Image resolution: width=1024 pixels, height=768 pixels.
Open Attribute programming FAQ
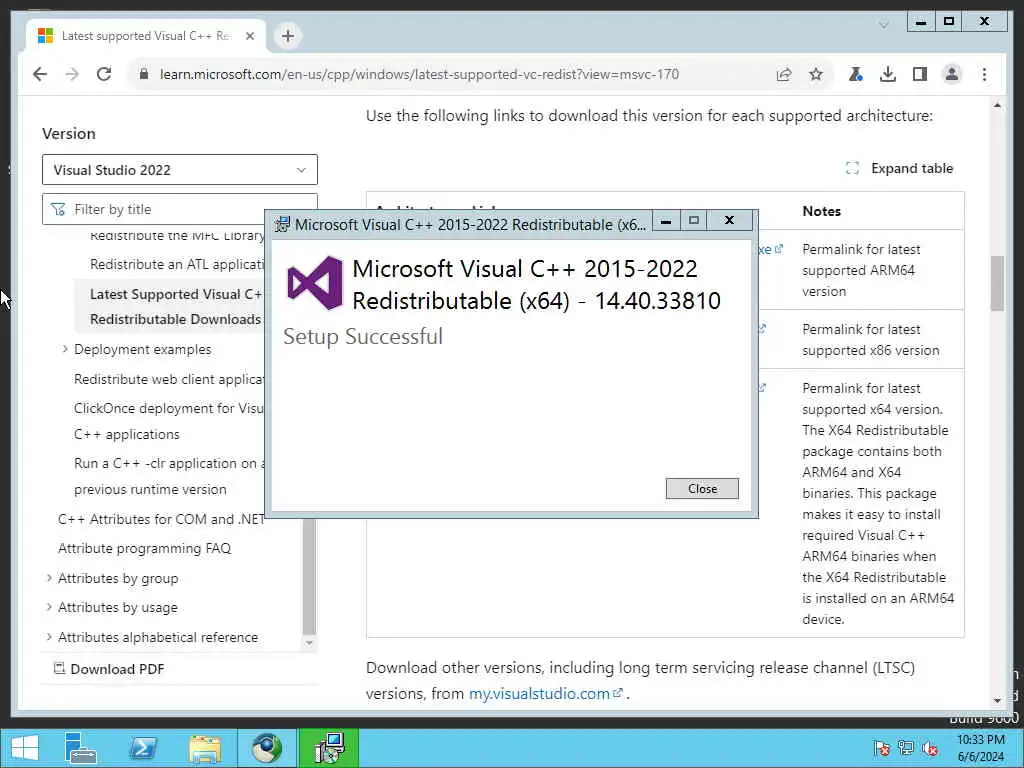pyautogui.click(x=144, y=549)
